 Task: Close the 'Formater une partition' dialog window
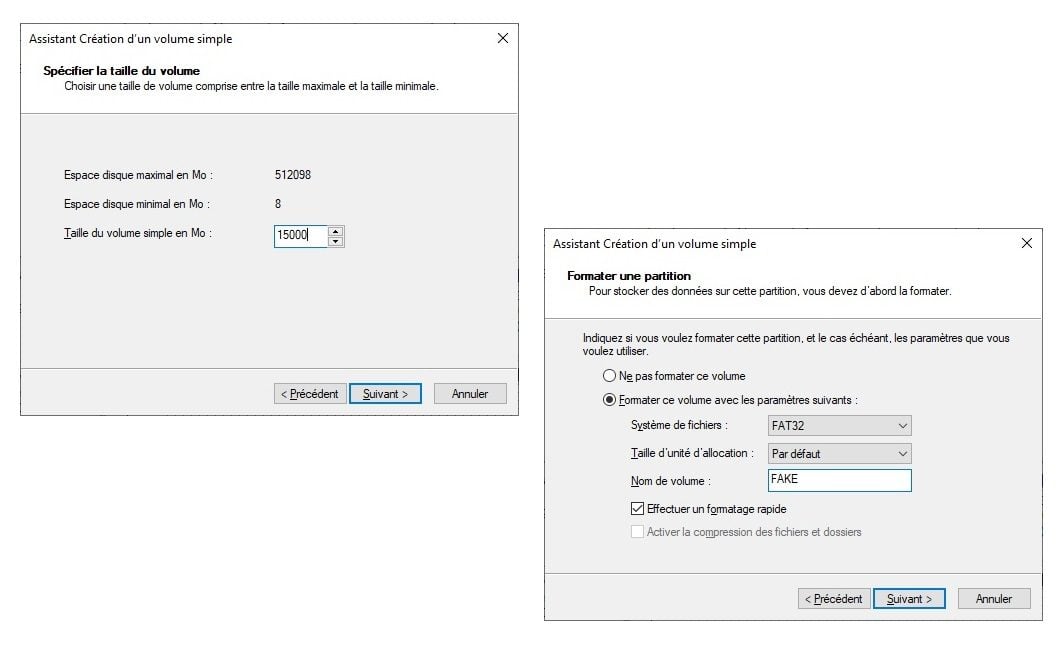click(x=1026, y=244)
